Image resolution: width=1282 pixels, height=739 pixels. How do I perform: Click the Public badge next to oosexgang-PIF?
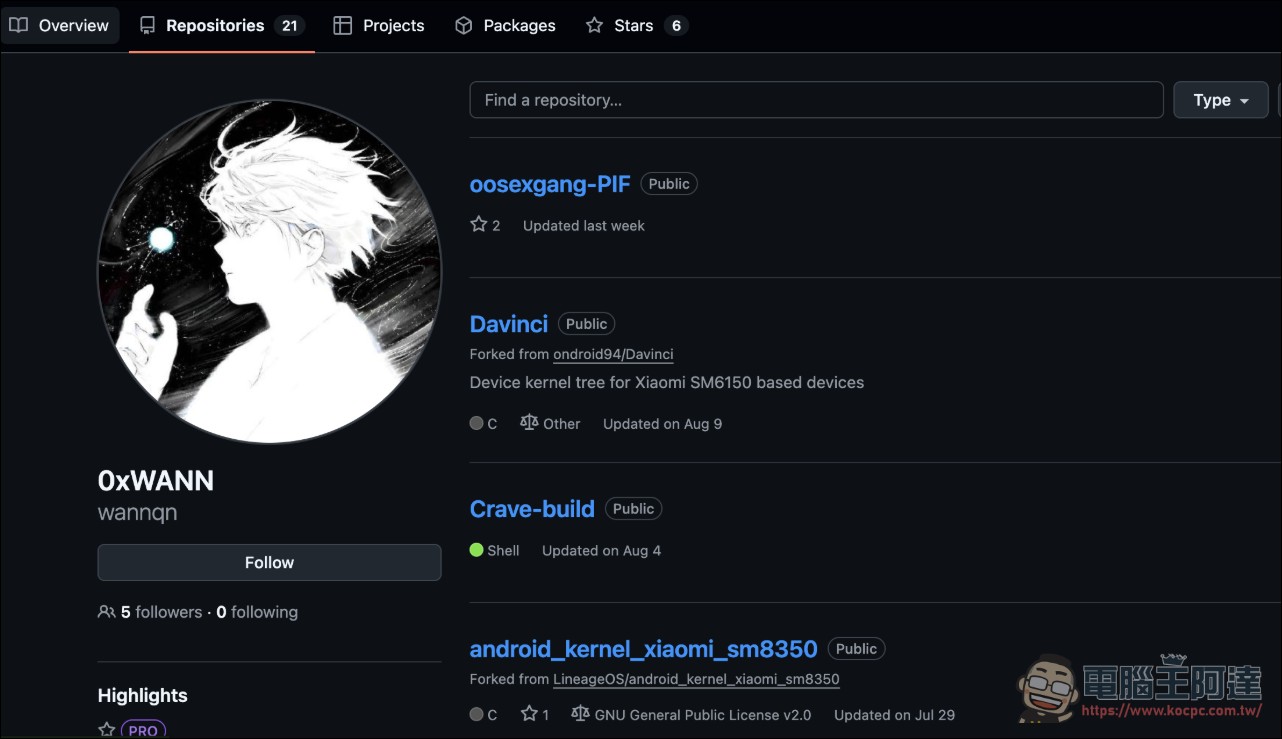coord(669,184)
